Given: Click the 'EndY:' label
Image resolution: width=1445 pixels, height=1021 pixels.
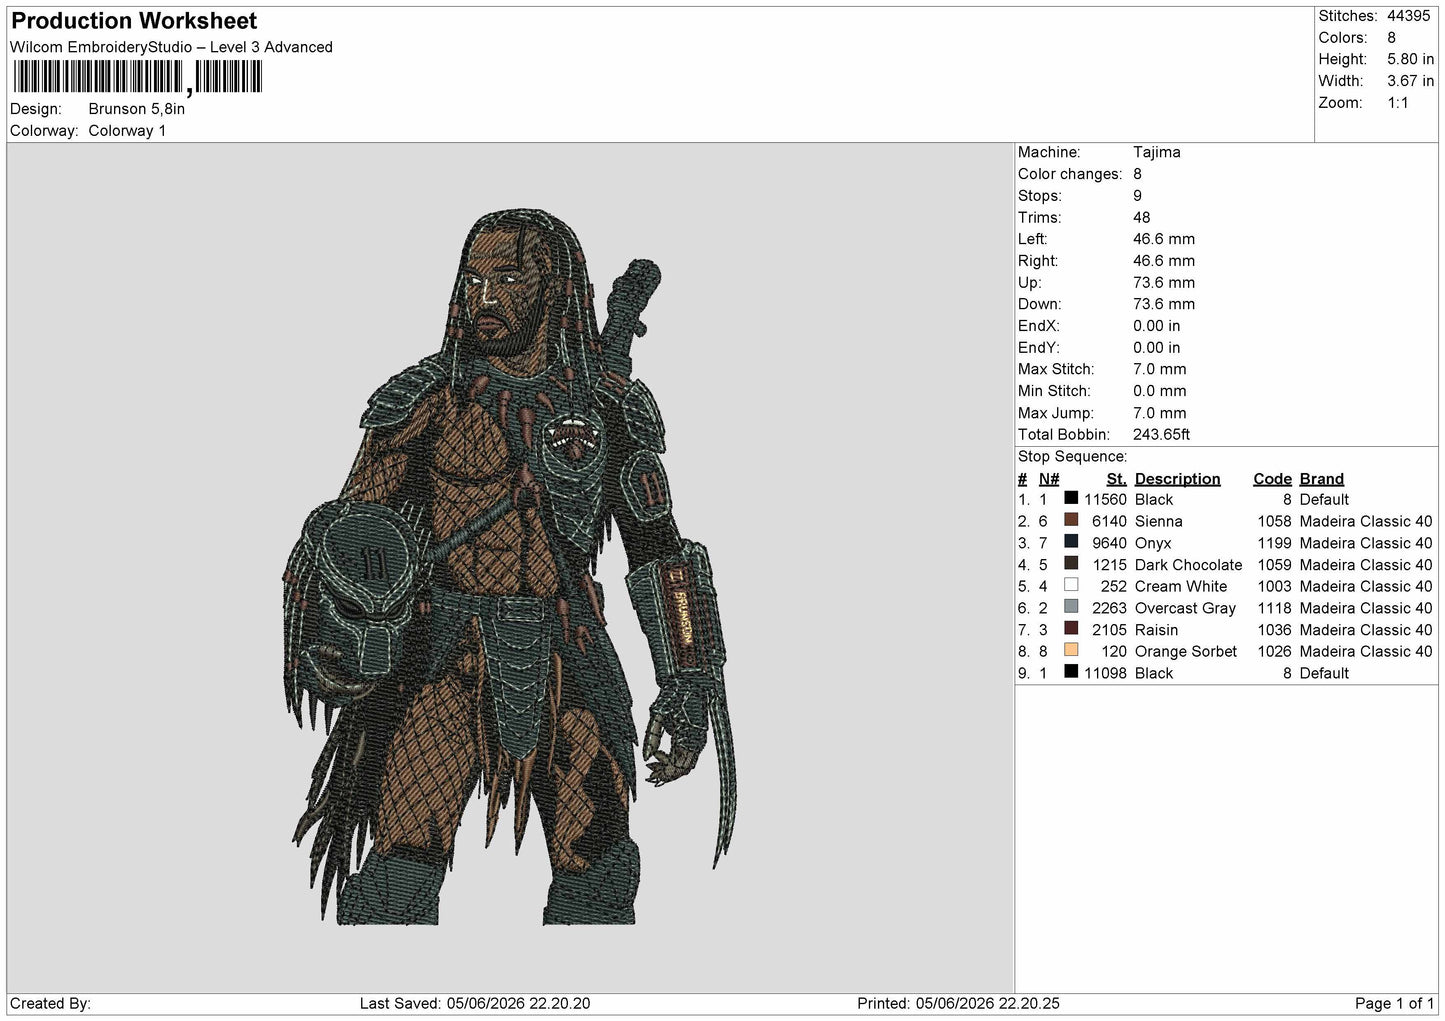Looking at the screenshot, I should [1038, 348].
